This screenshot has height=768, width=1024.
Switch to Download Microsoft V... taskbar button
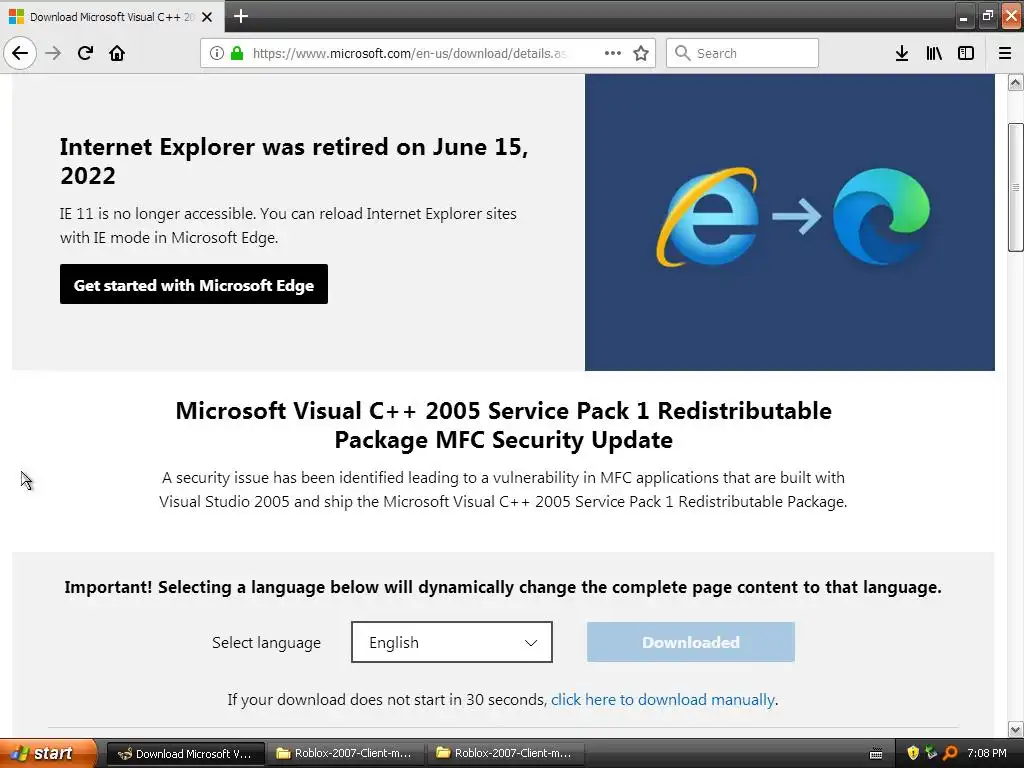185,754
